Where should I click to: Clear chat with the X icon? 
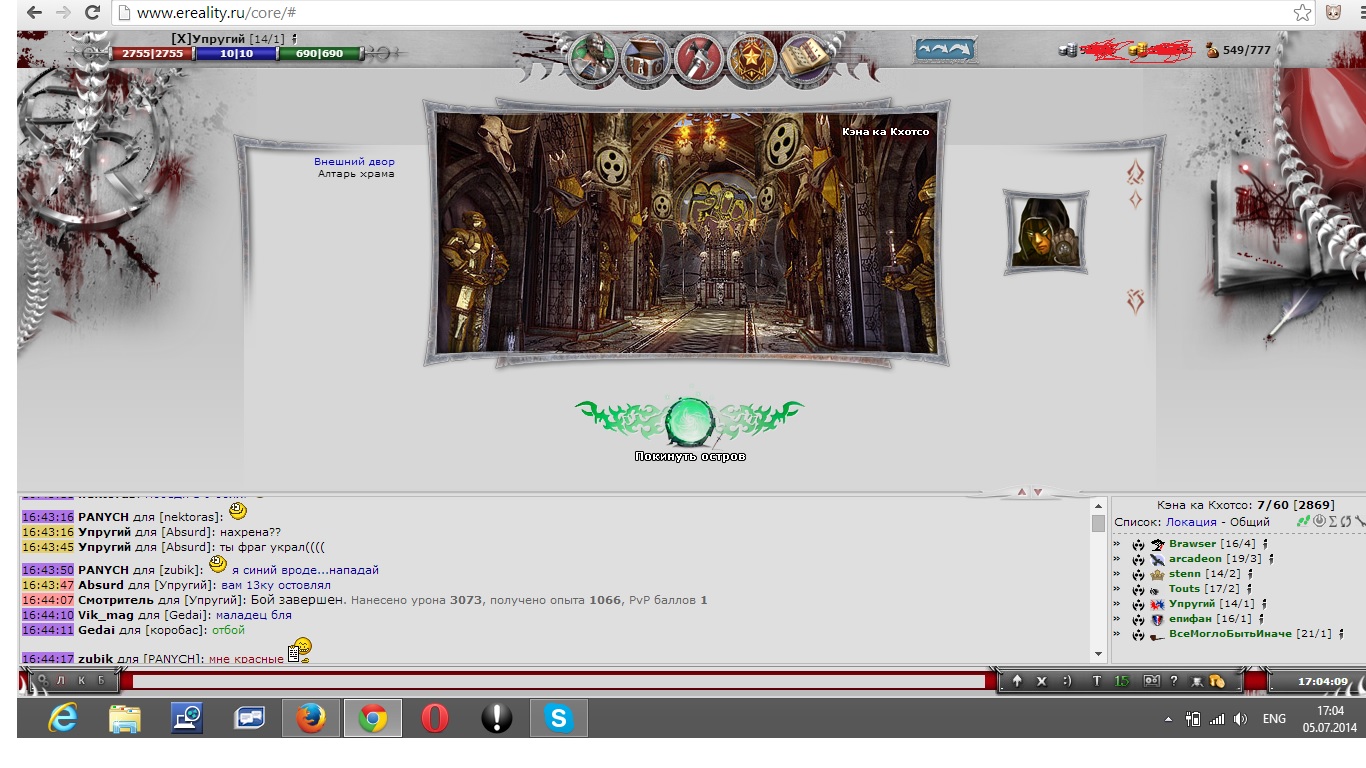1041,681
